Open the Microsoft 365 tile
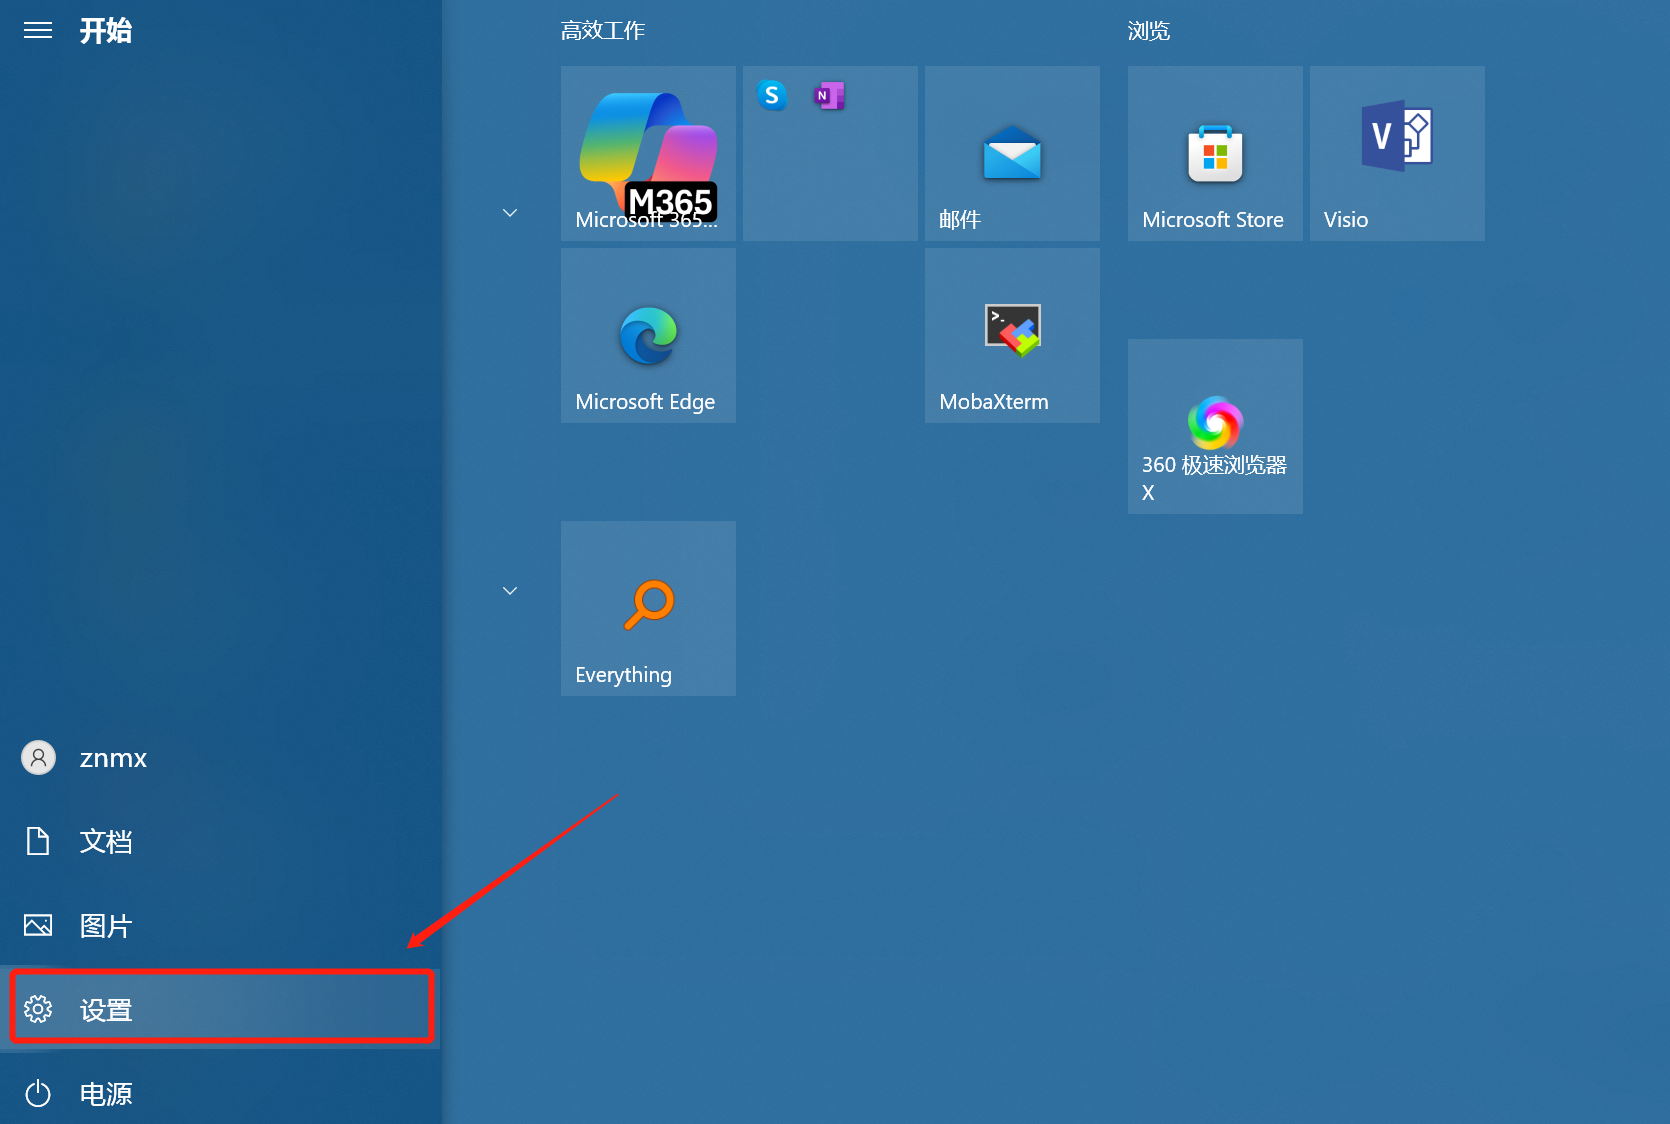Viewport: 1670px width, 1124px height. pos(648,153)
